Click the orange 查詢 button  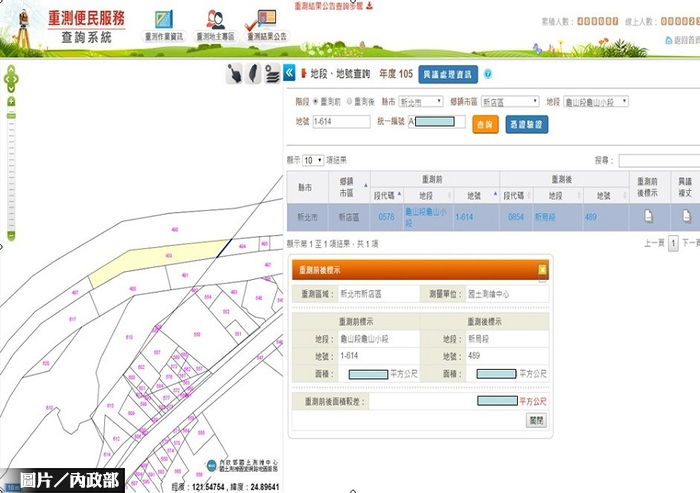(x=485, y=125)
